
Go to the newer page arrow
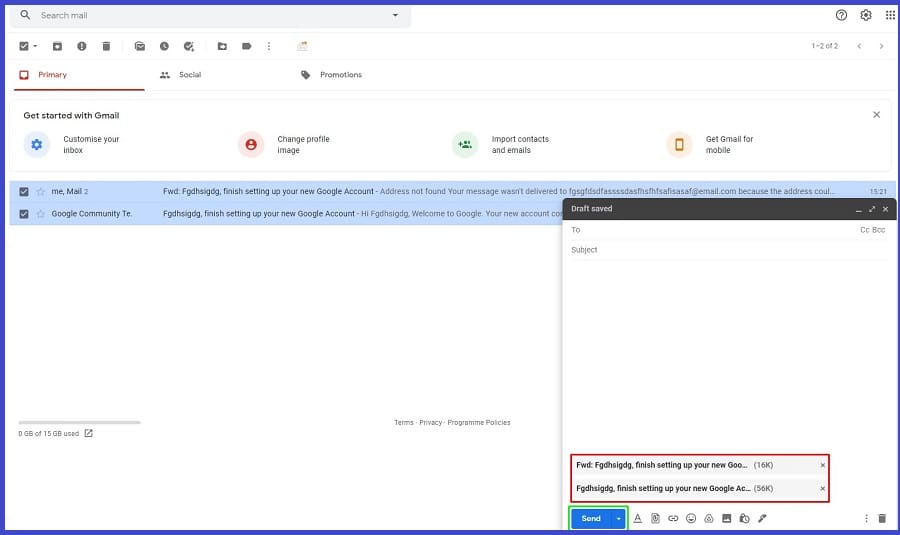[859, 46]
